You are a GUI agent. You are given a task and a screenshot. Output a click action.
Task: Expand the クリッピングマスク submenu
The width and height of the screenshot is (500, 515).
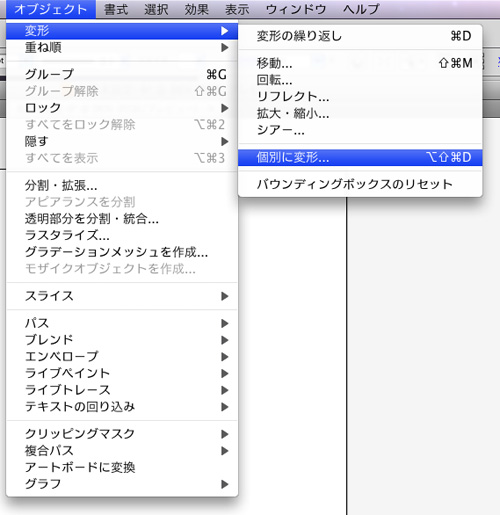(122, 434)
